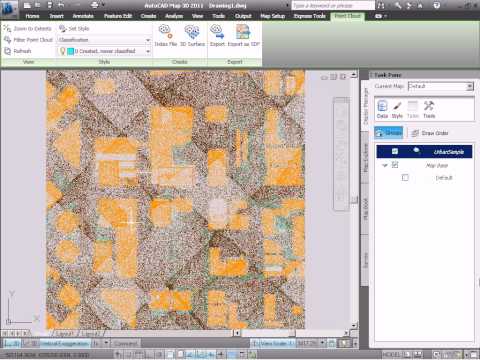Toggle the UrbanSample layer checkbox

[x=395, y=152]
